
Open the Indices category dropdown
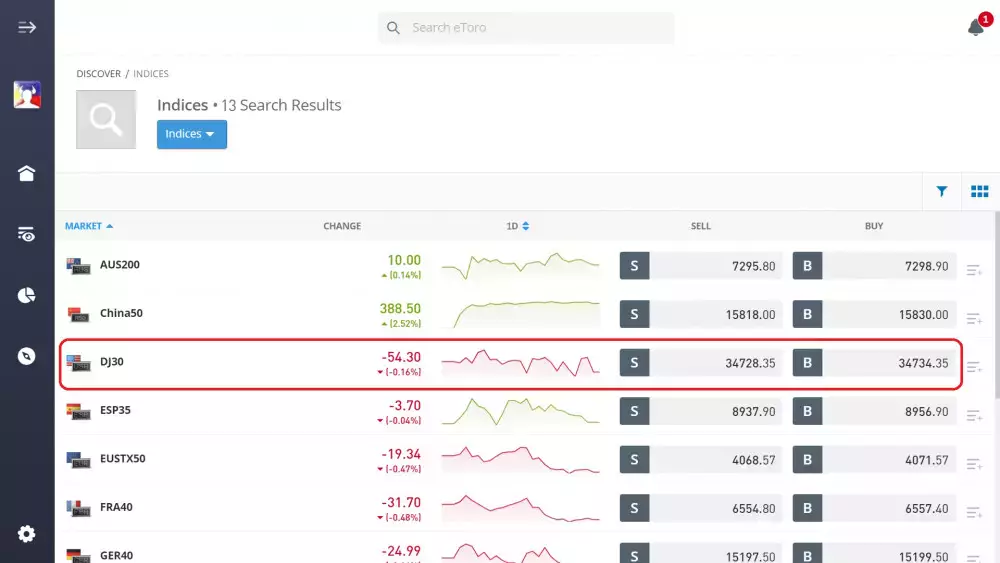pos(192,134)
